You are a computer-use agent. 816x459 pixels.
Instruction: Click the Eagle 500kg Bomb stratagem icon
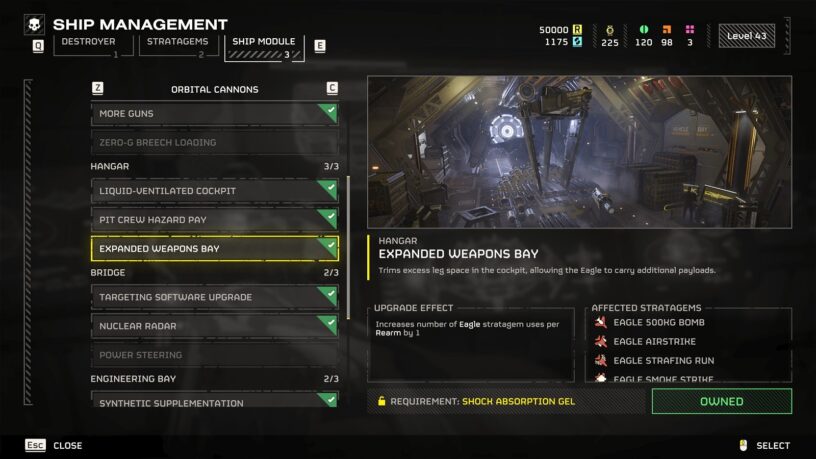(x=601, y=322)
